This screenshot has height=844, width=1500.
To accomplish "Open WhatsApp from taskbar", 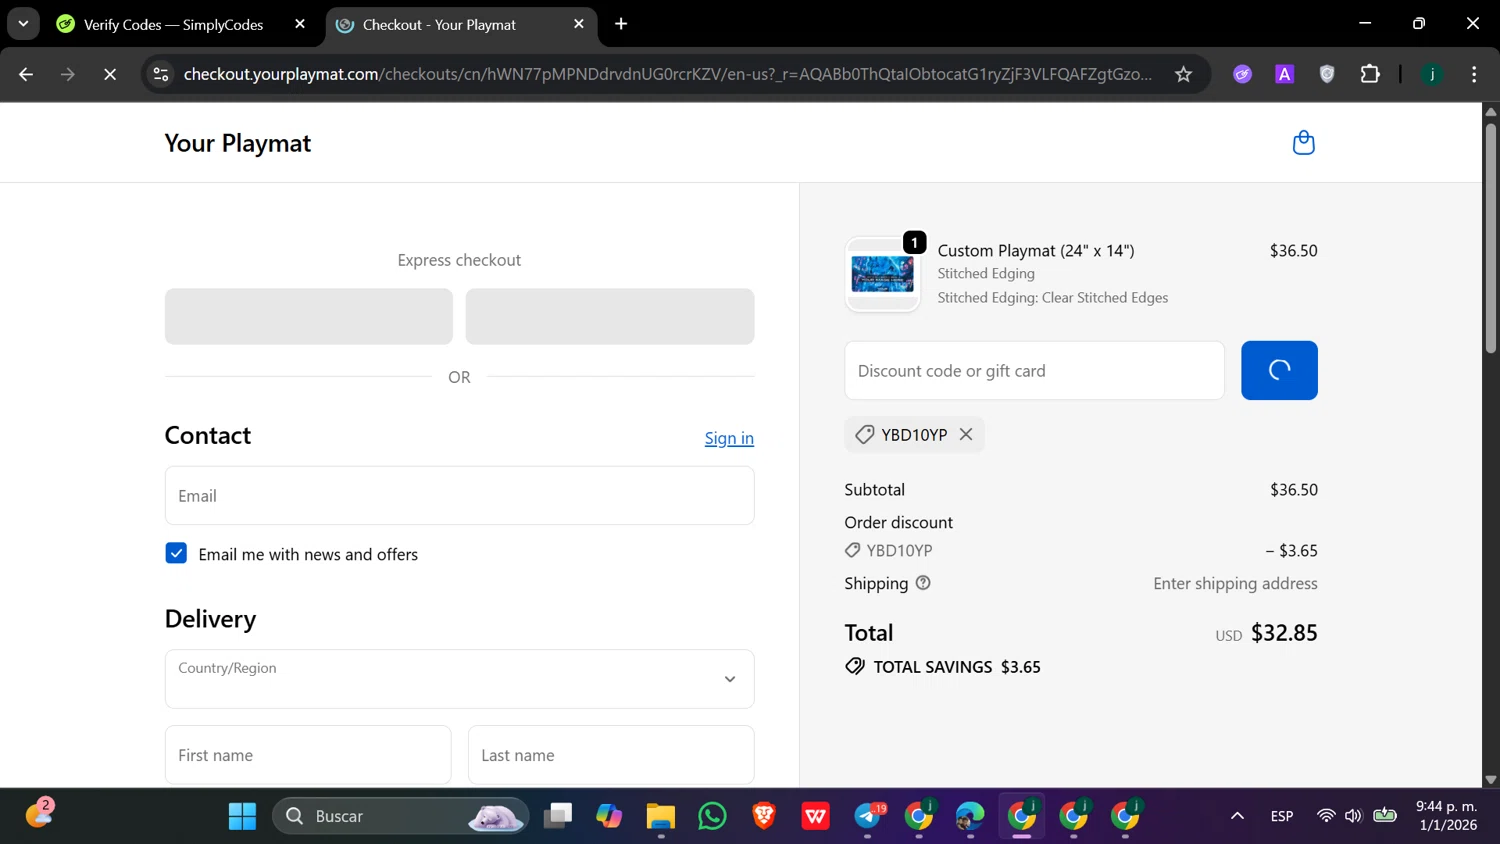I will tap(712, 816).
